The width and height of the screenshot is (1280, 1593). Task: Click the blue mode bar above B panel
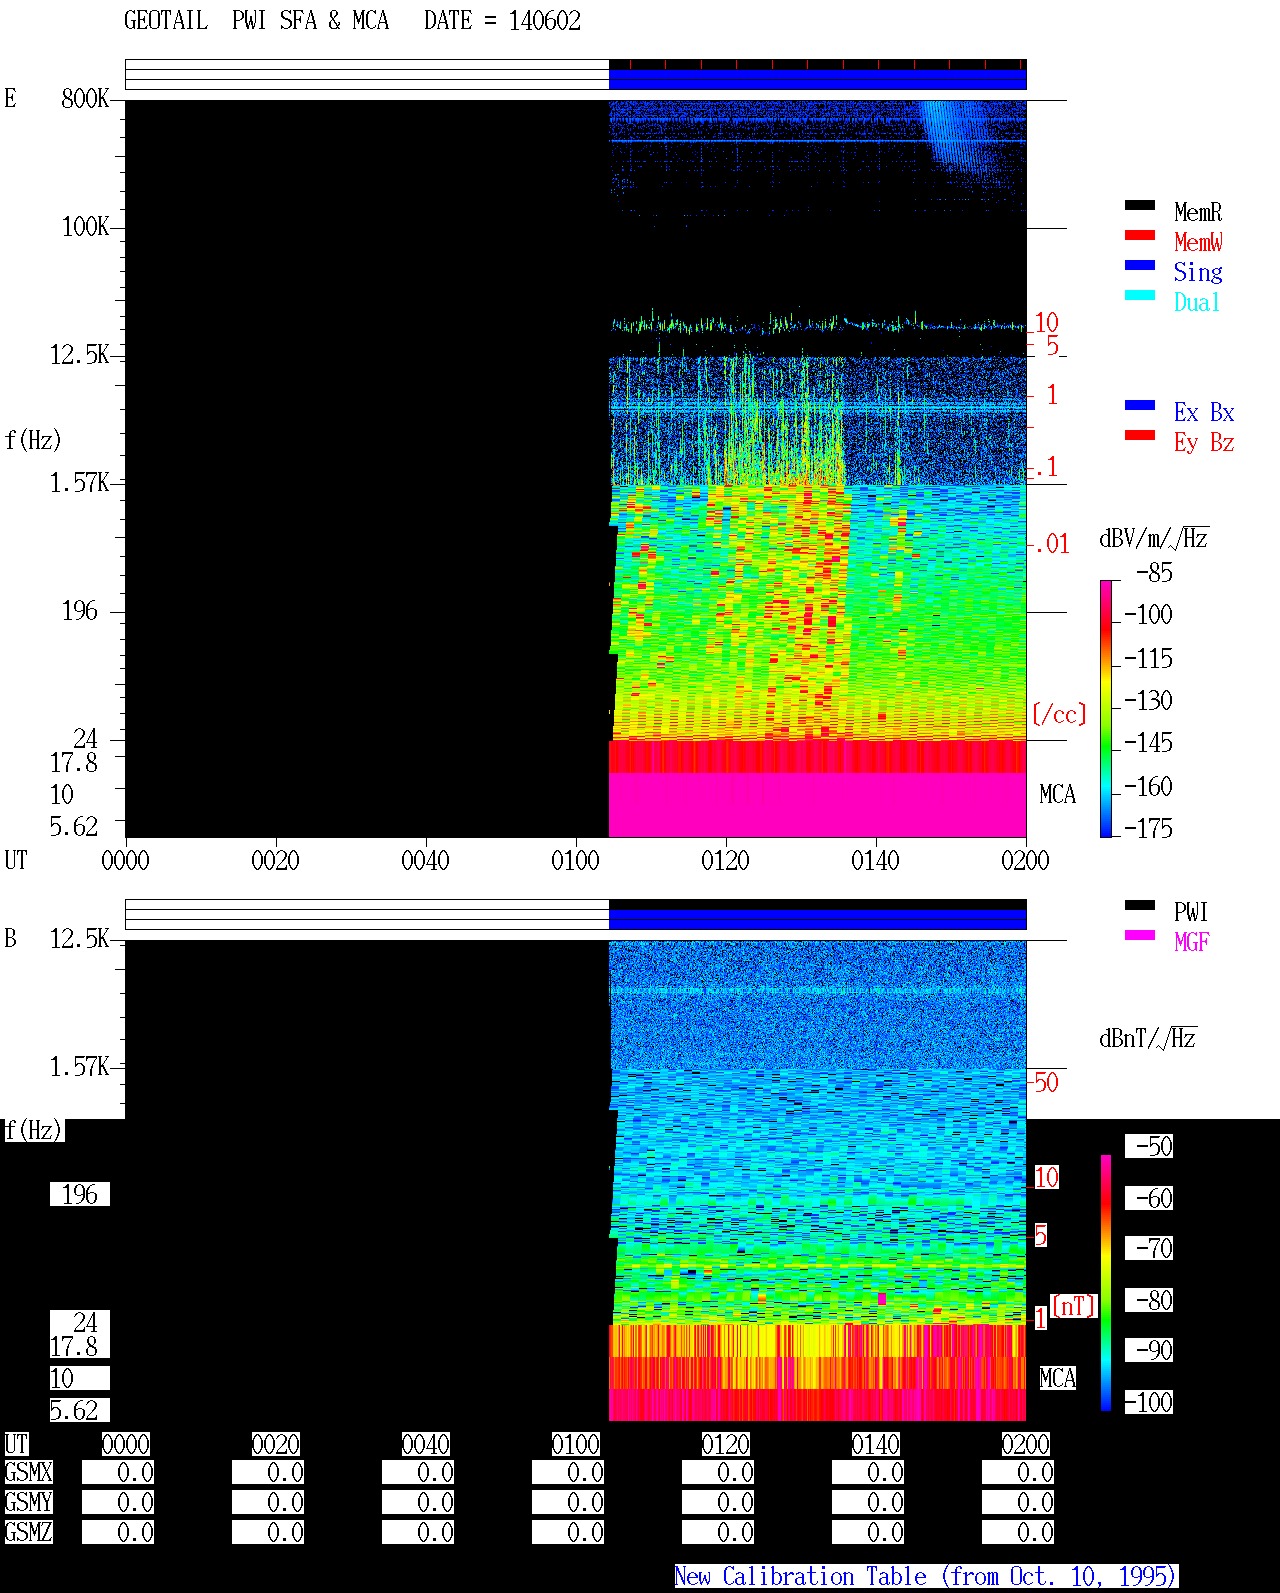(x=817, y=919)
